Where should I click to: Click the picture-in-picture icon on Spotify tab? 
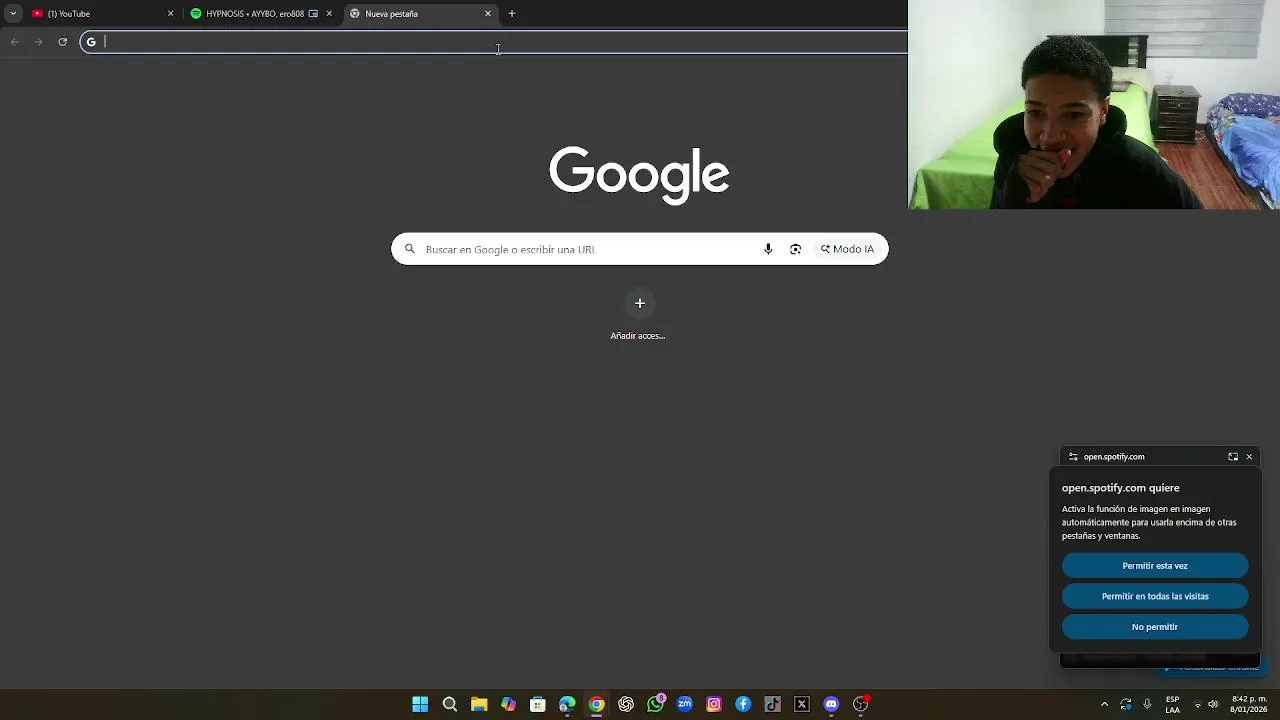(x=313, y=13)
